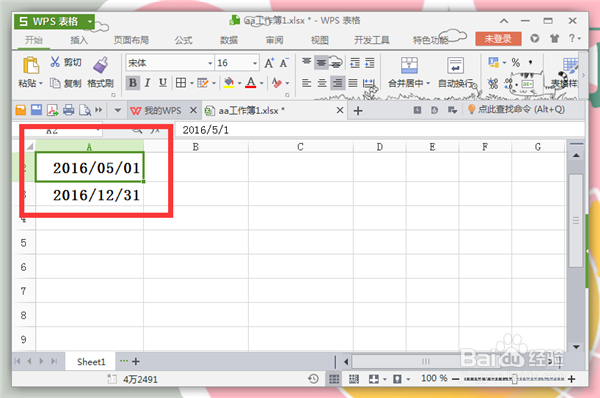Apply comma thousands separator style
The height and width of the screenshot is (398, 600).
530,62
